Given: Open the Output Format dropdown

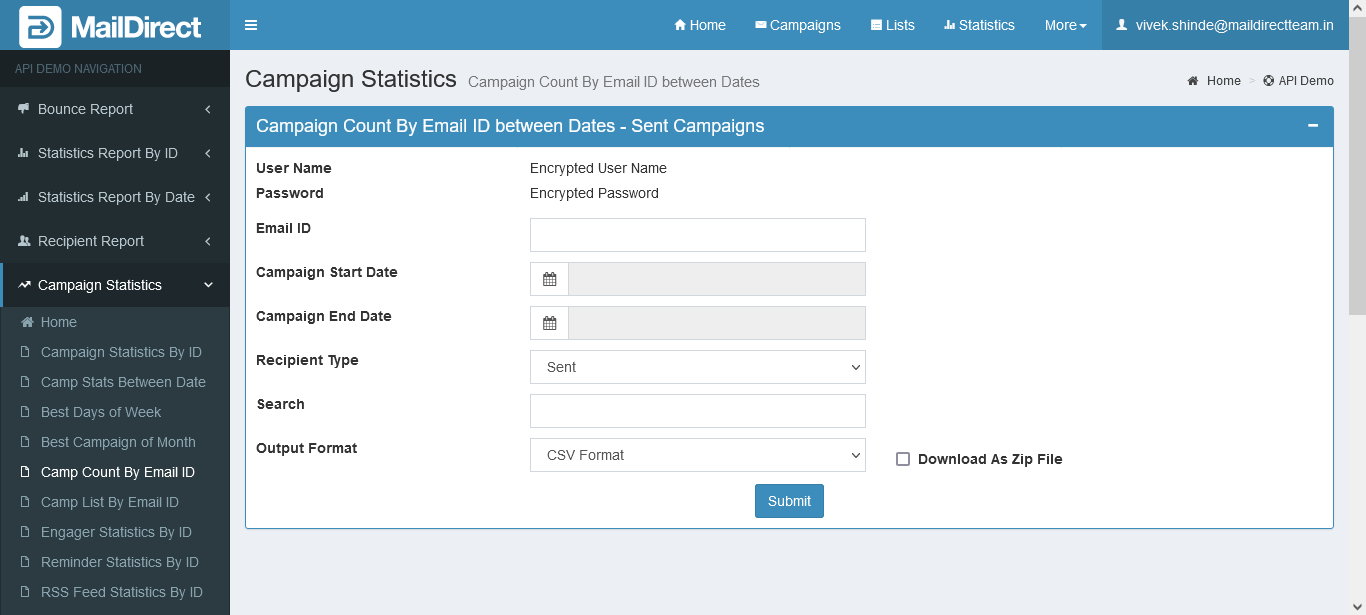Looking at the screenshot, I should pyautogui.click(x=697, y=455).
